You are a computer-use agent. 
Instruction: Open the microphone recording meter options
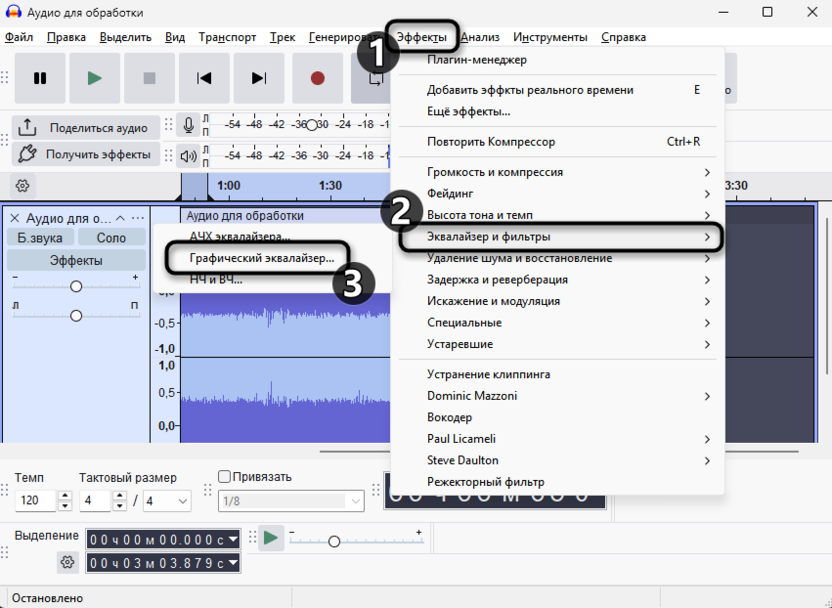click(x=190, y=124)
